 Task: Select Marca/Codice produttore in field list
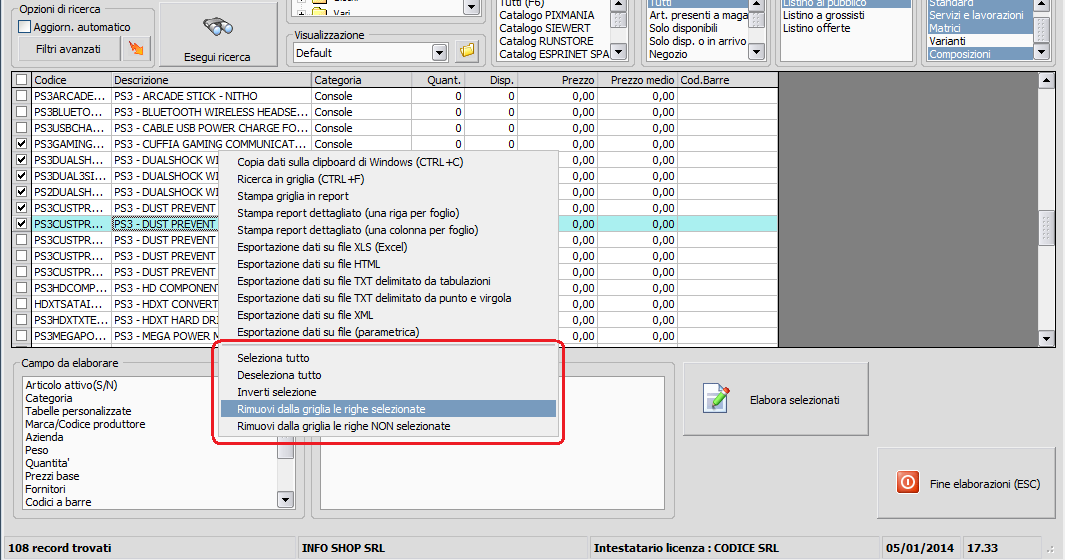(85, 423)
